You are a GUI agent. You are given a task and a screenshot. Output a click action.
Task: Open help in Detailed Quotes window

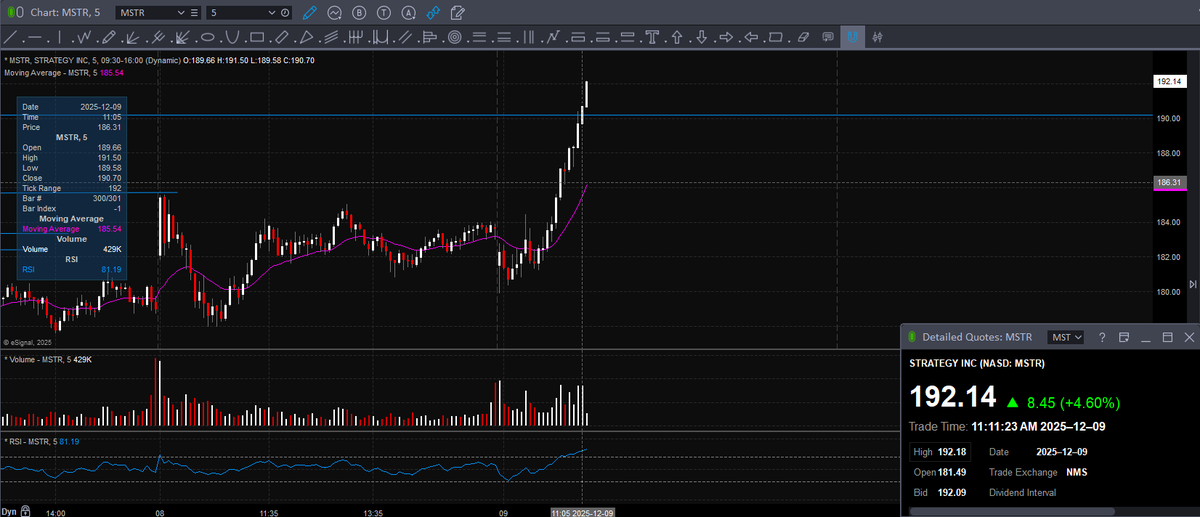[x=1101, y=337]
